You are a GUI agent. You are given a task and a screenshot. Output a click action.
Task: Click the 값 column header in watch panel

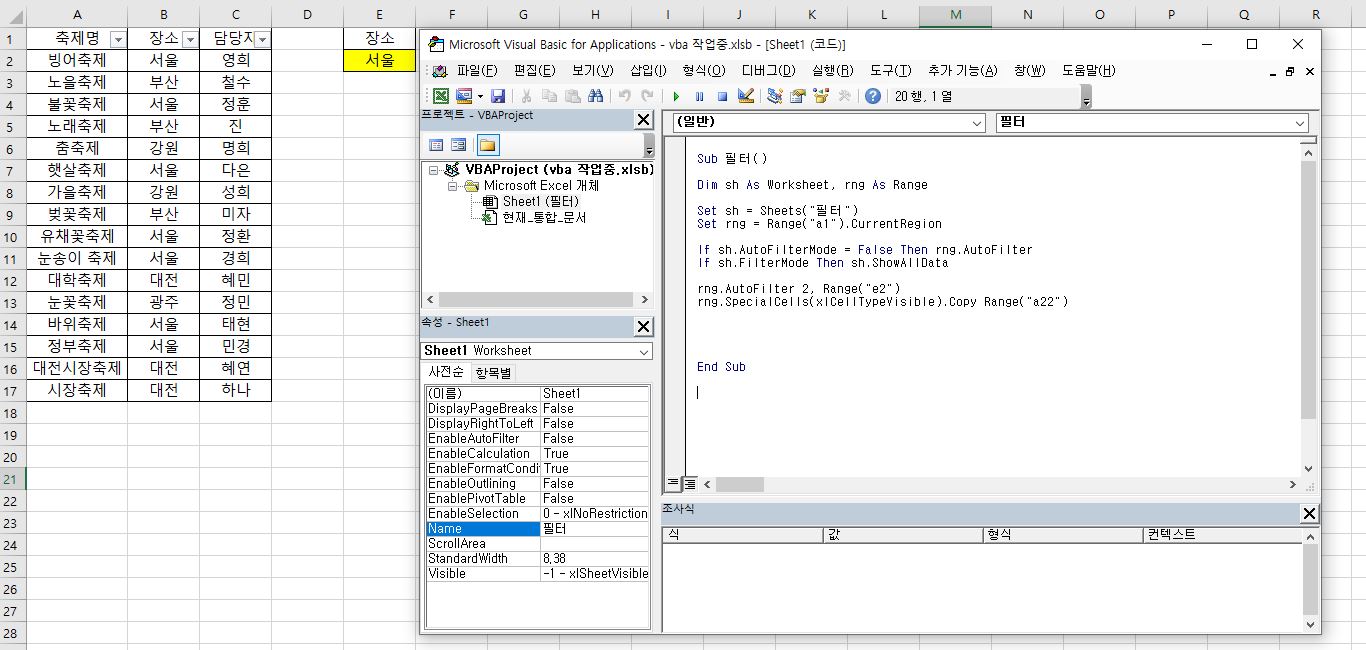pyautogui.click(x=902, y=535)
